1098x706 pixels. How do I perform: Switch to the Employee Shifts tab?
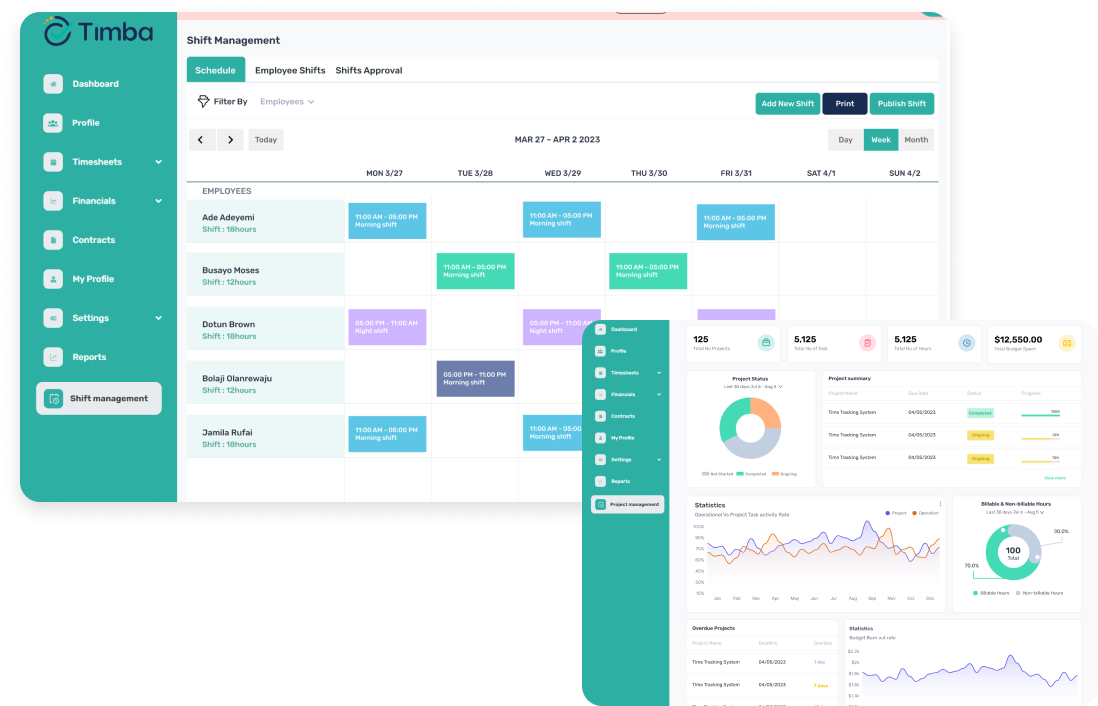click(290, 71)
